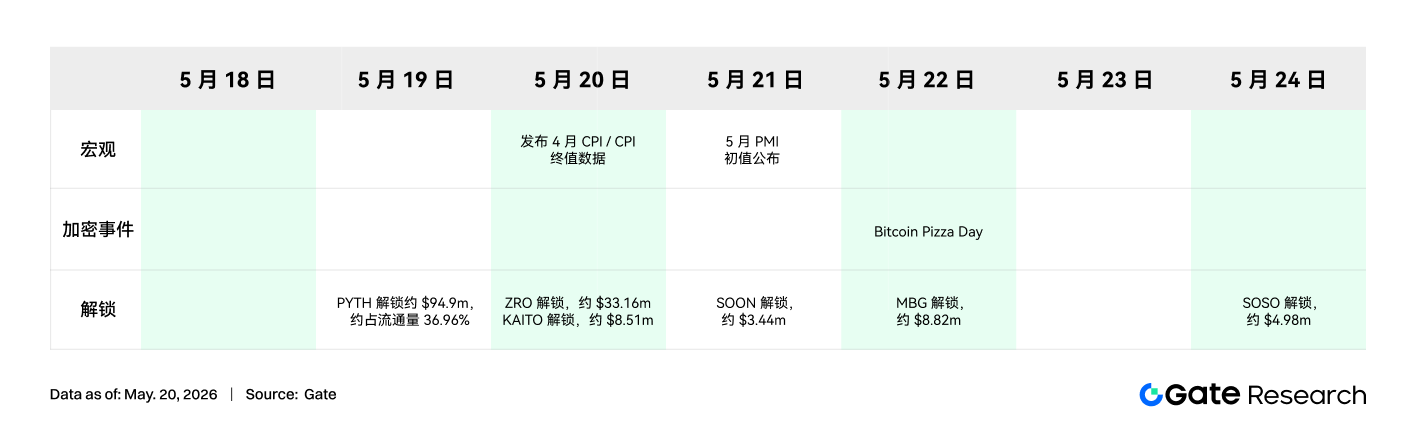Select the 5月22日 column header
1420x434 pixels.
(927, 80)
